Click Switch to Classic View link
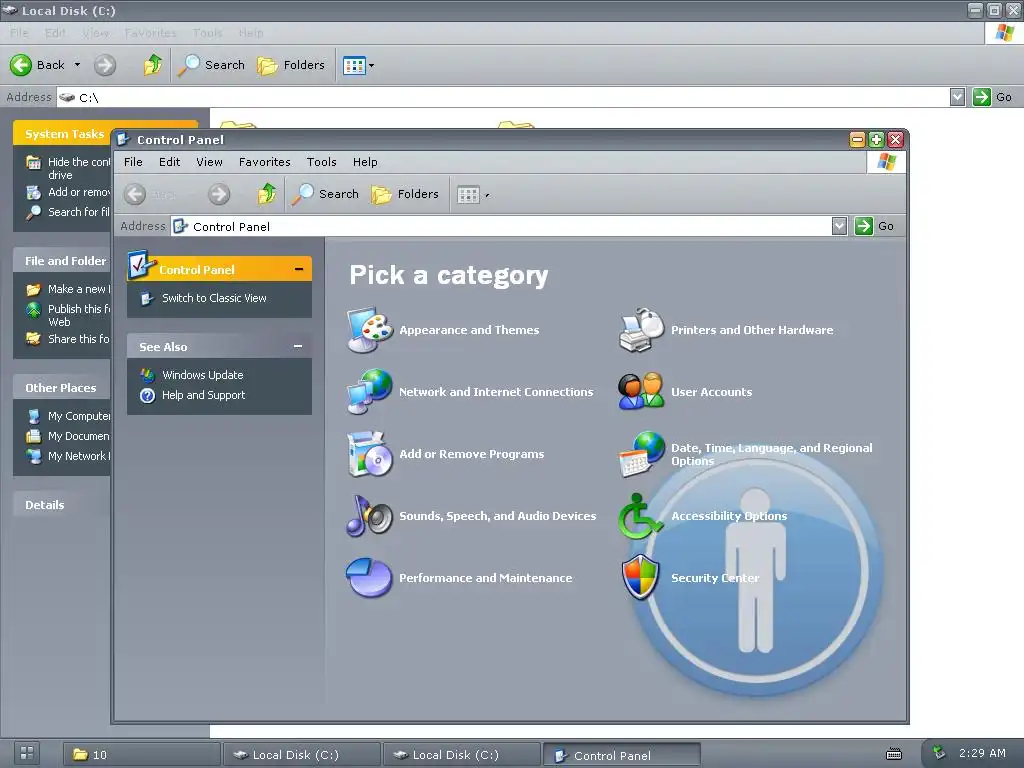Viewport: 1024px width, 768px height. coord(214,298)
